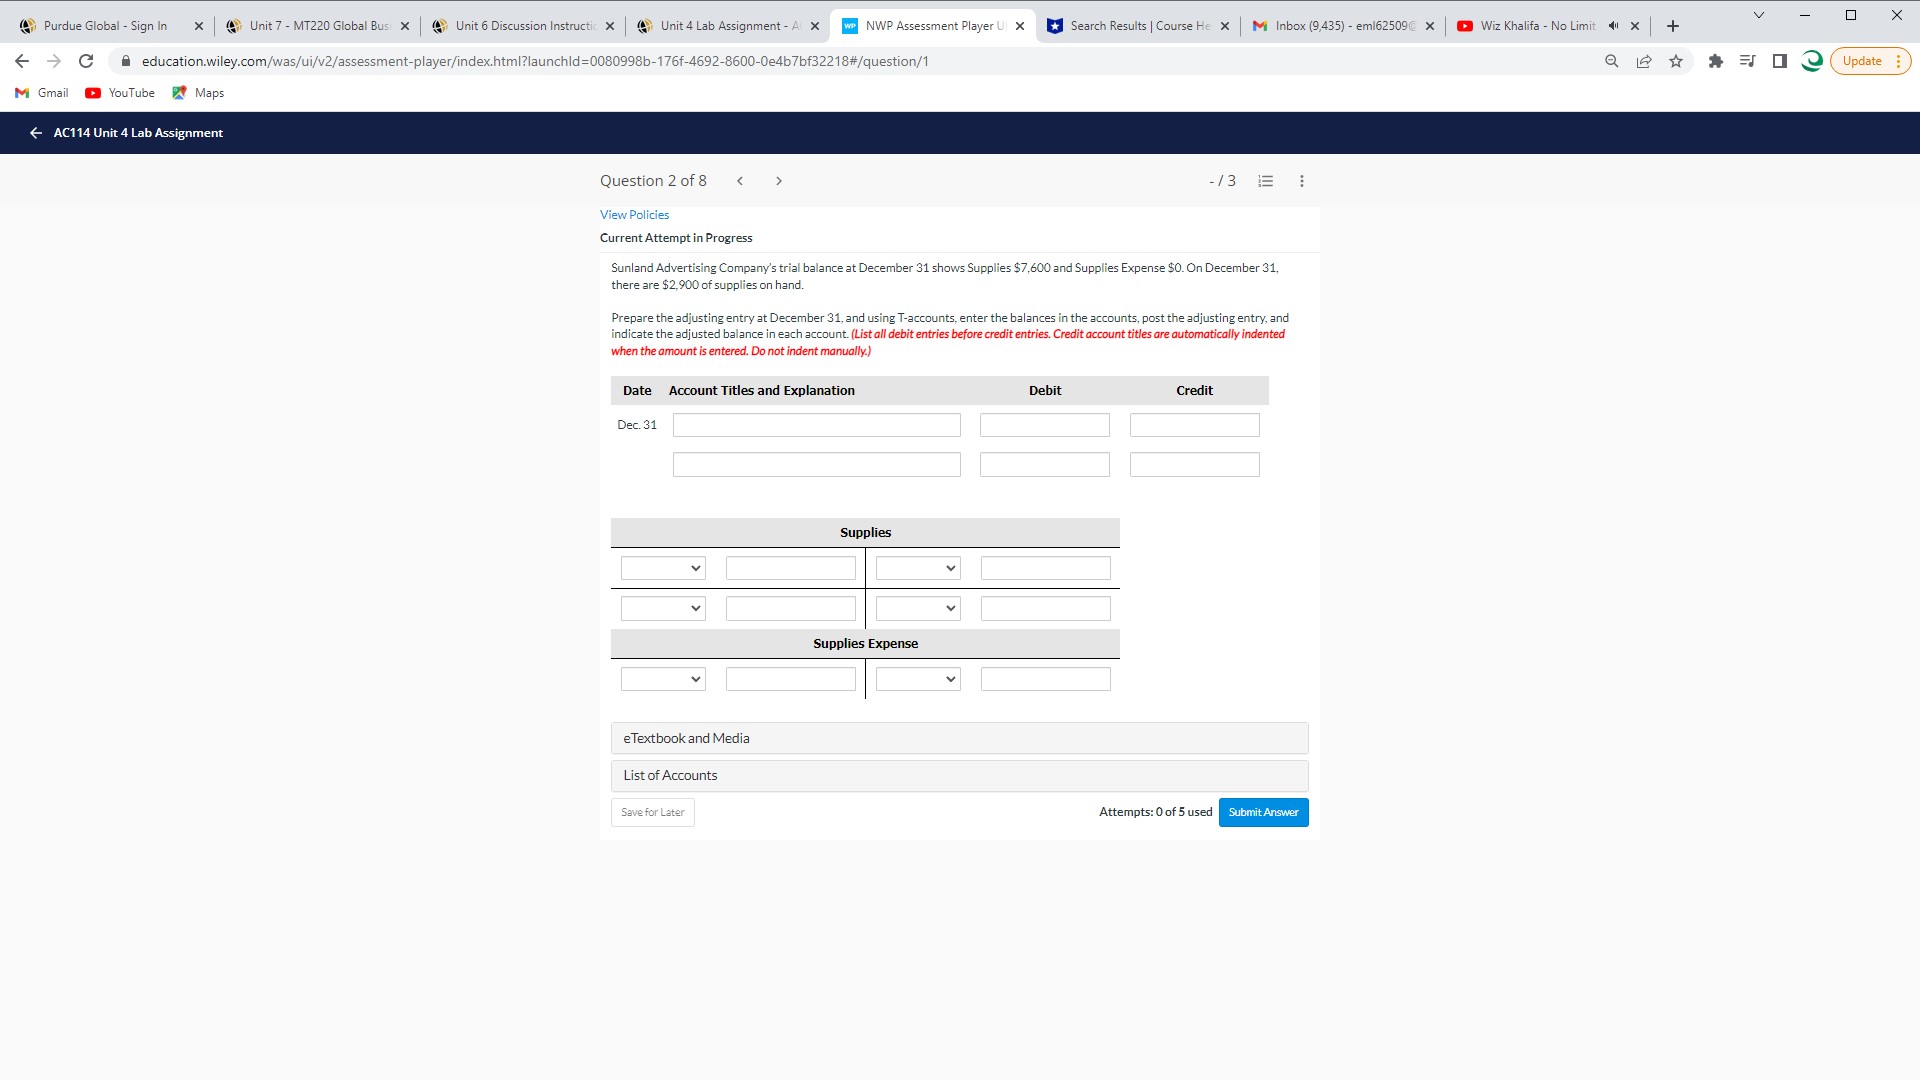1920x1080 pixels.
Task: Click the first Account Titles input field
Action: point(816,425)
